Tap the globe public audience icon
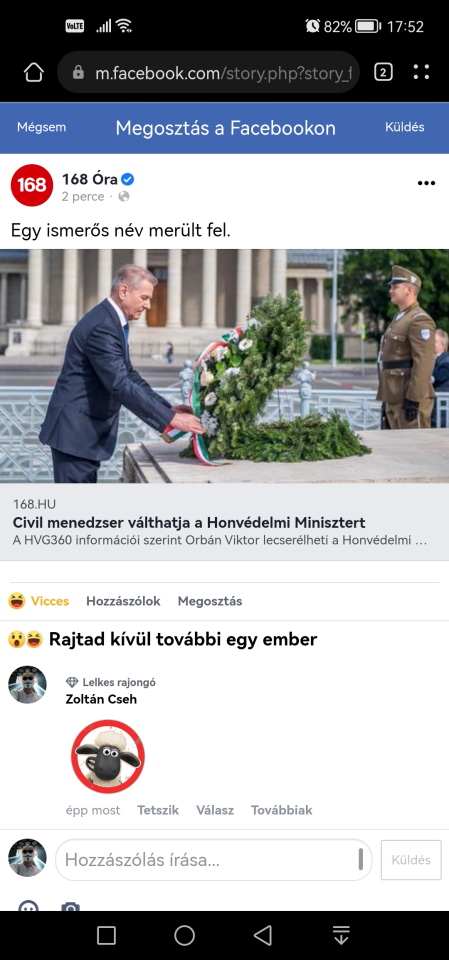The height and width of the screenshot is (960, 449). pos(124,197)
